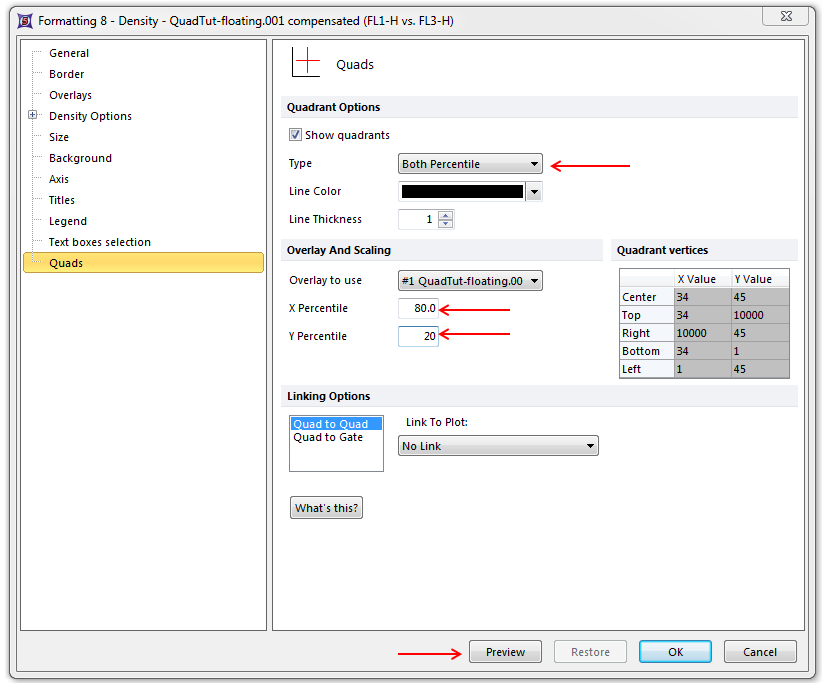Viewport: 822px width, 685px height.
Task: Open the Overlay to use dropdown
Action: click(x=470, y=281)
